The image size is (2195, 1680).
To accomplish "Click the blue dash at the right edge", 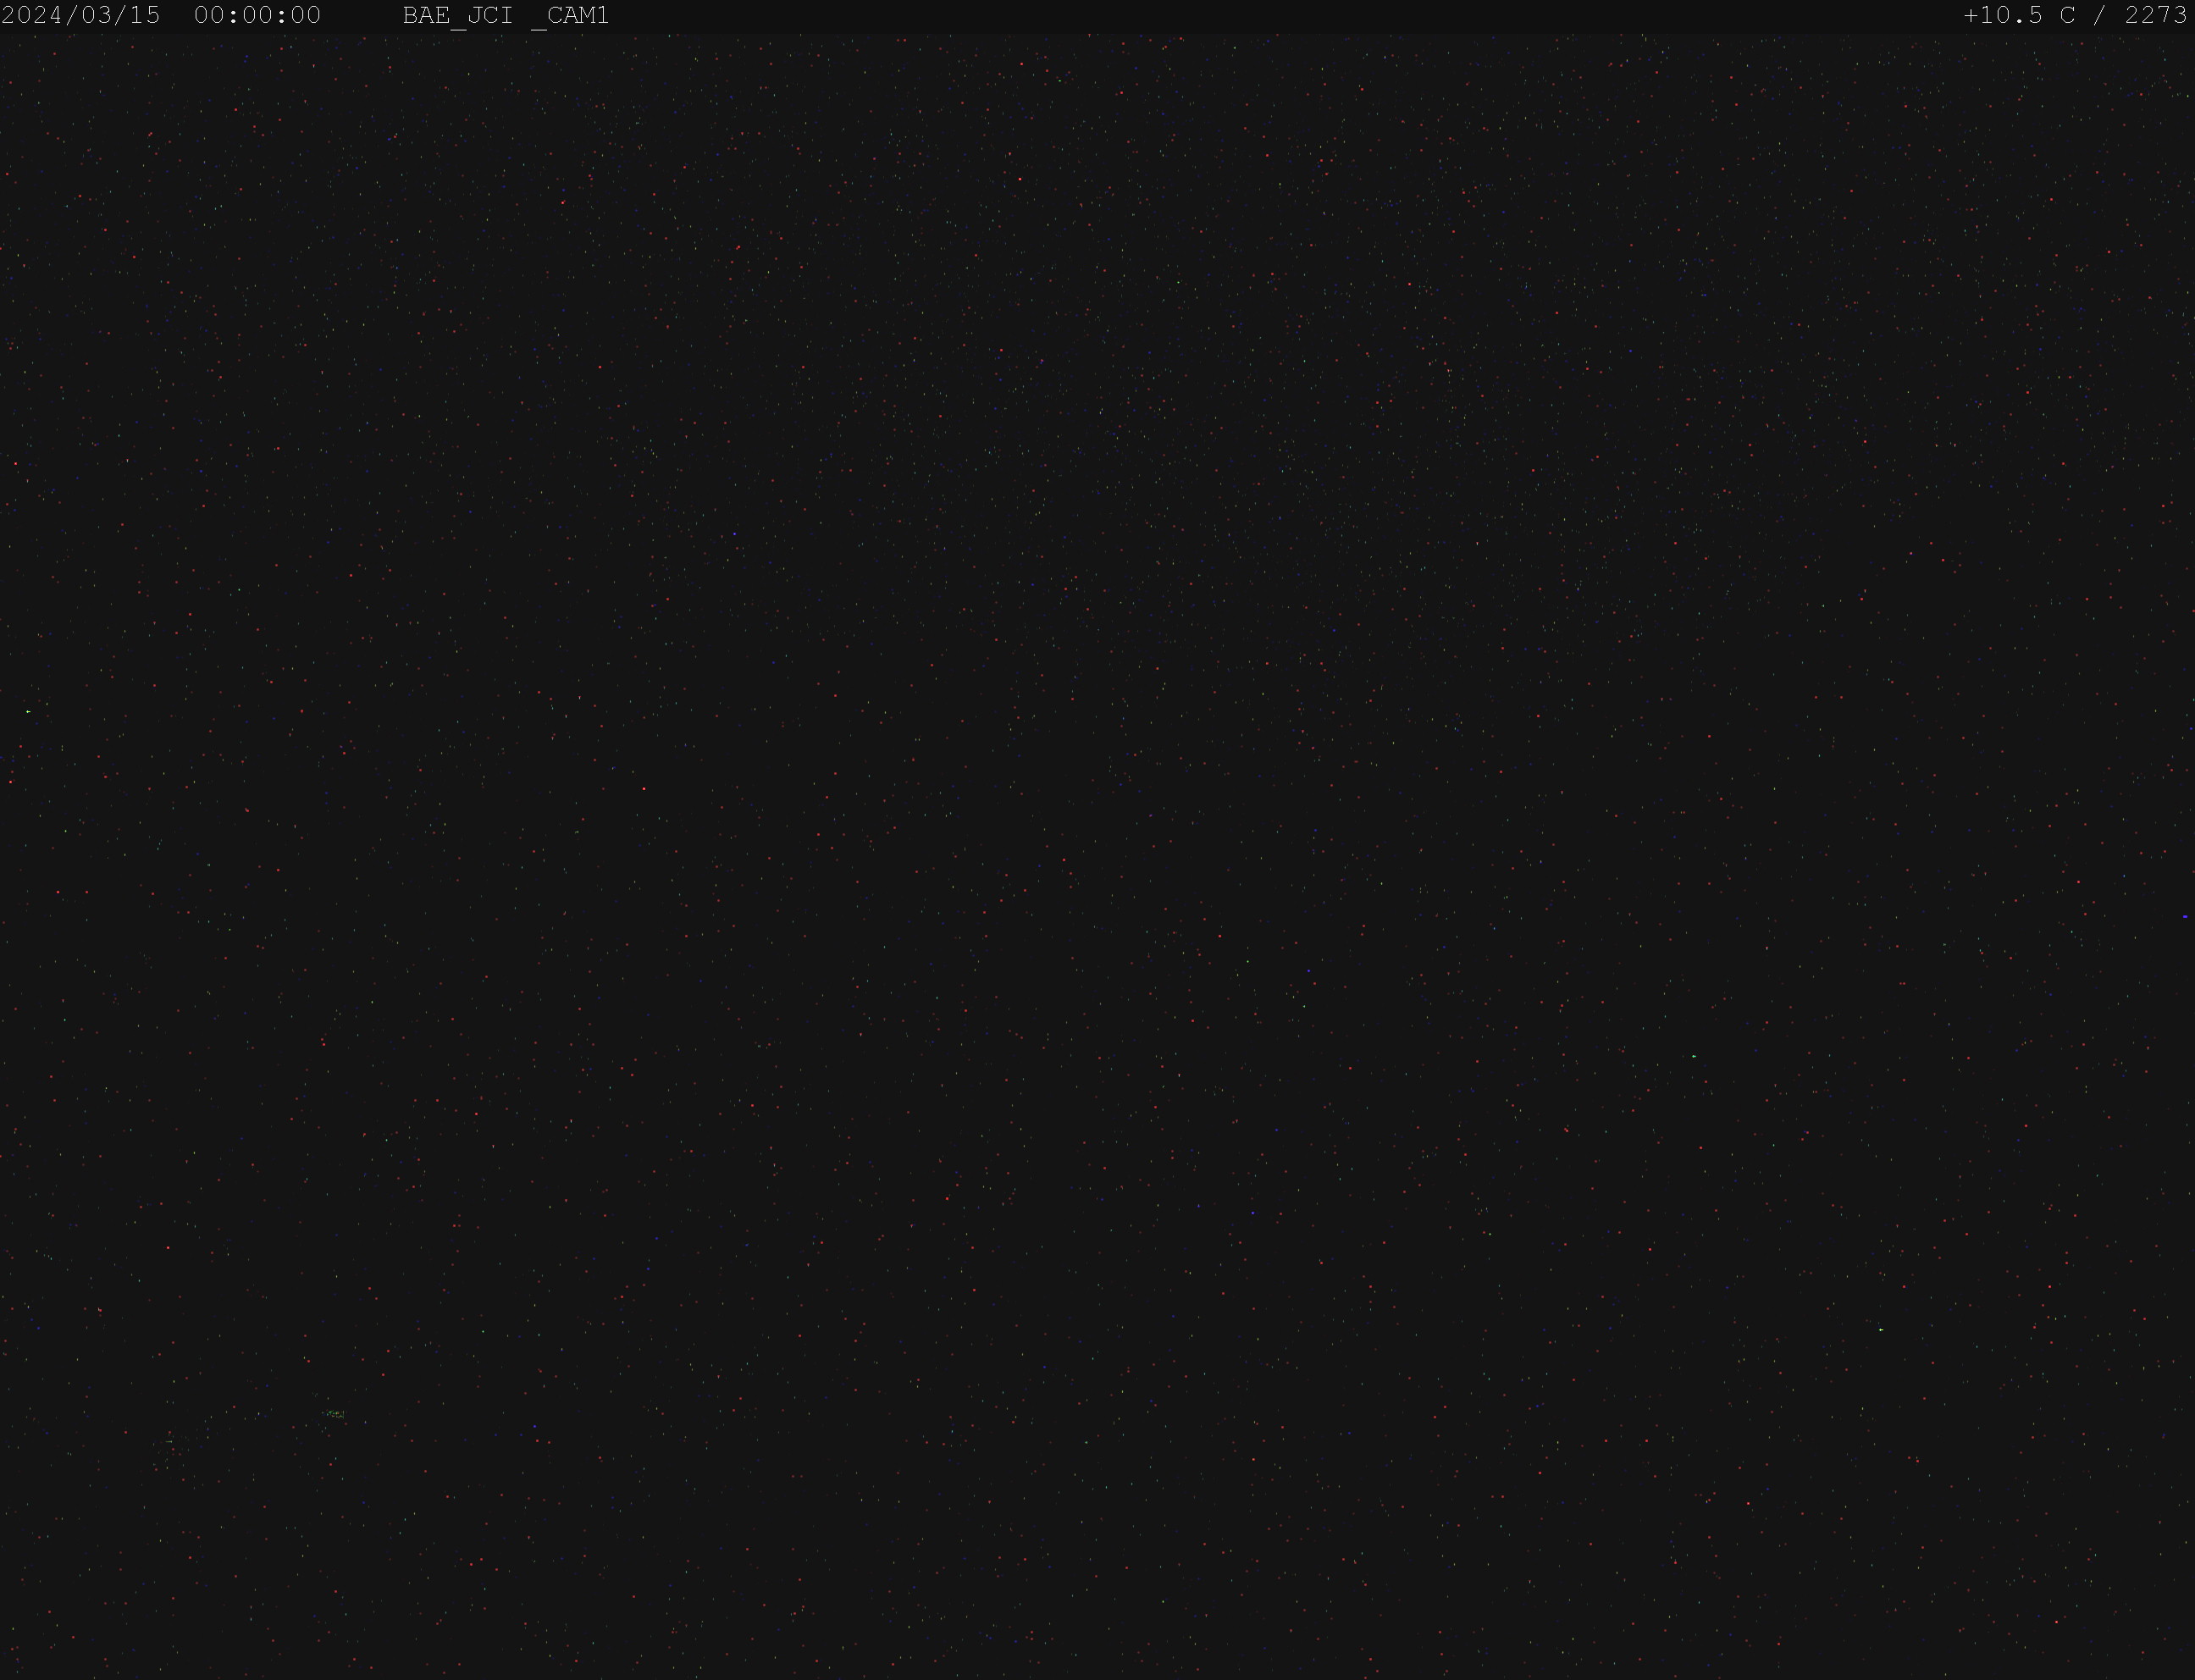I will pyautogui.click(x=2185, y=916).
